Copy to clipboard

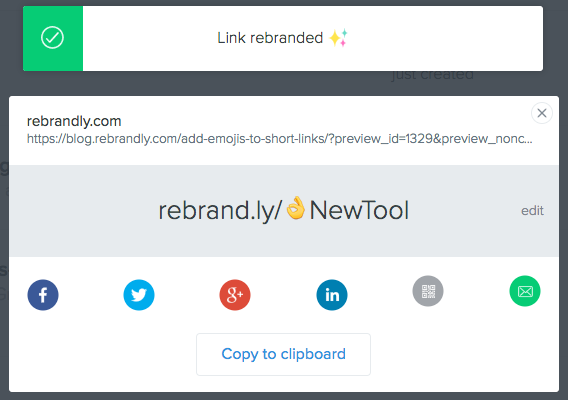coord(283,354)
